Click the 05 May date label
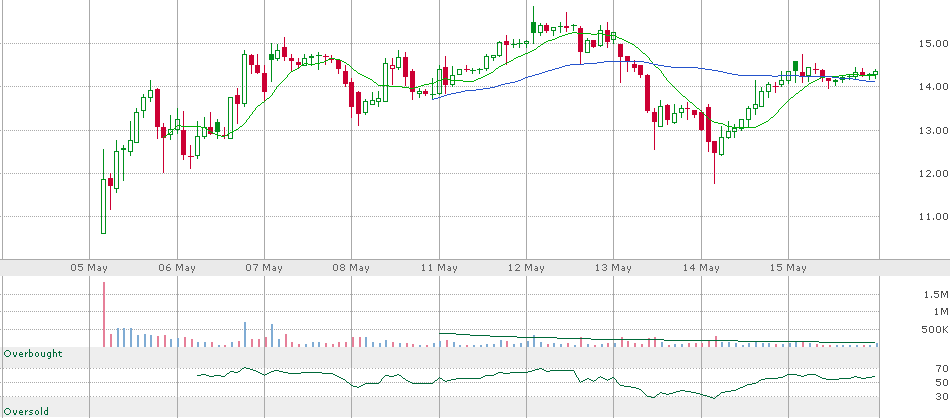 [90, 268]
